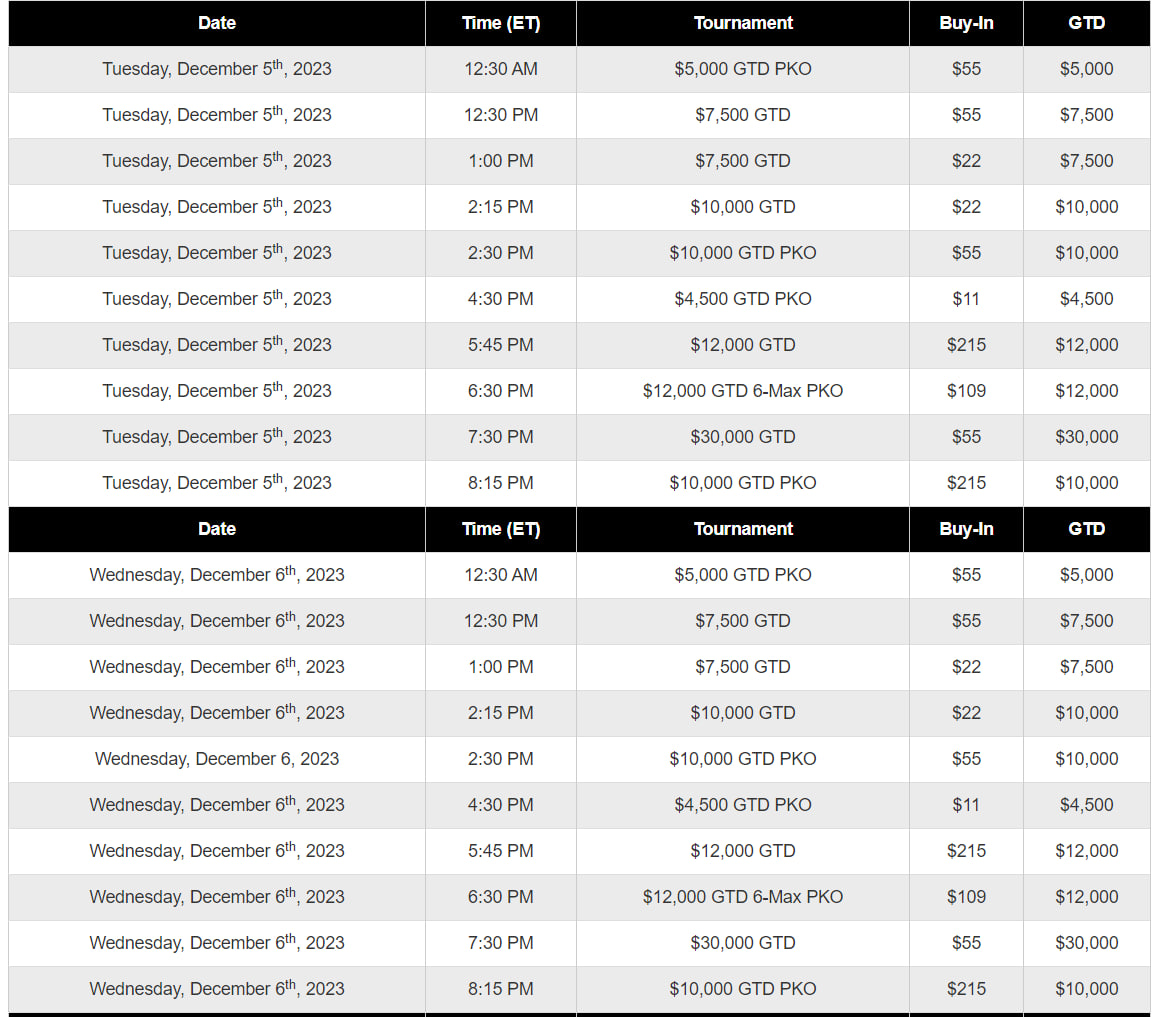Click the $11 buy-in in Tuesday's 4:30 PM row
This screenshot has height=1017, width=1154.
click(x=966, y=299)
